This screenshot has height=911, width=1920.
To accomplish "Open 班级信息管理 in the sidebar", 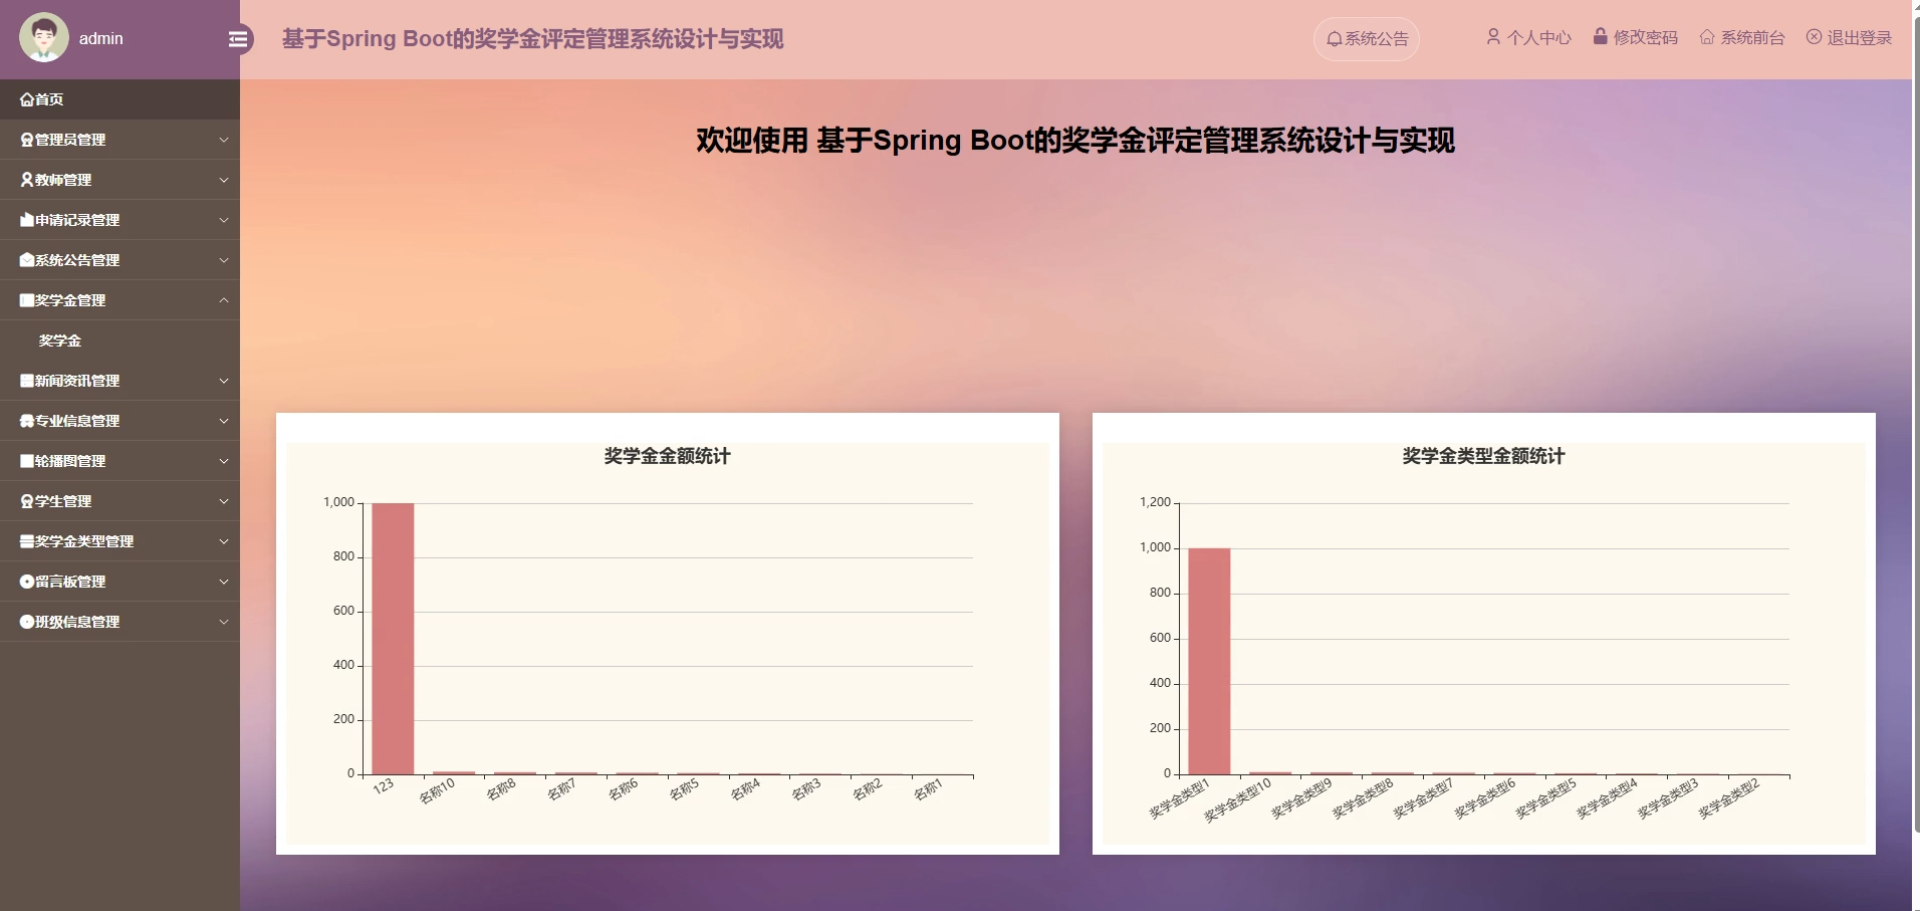I will coord(120,621).
